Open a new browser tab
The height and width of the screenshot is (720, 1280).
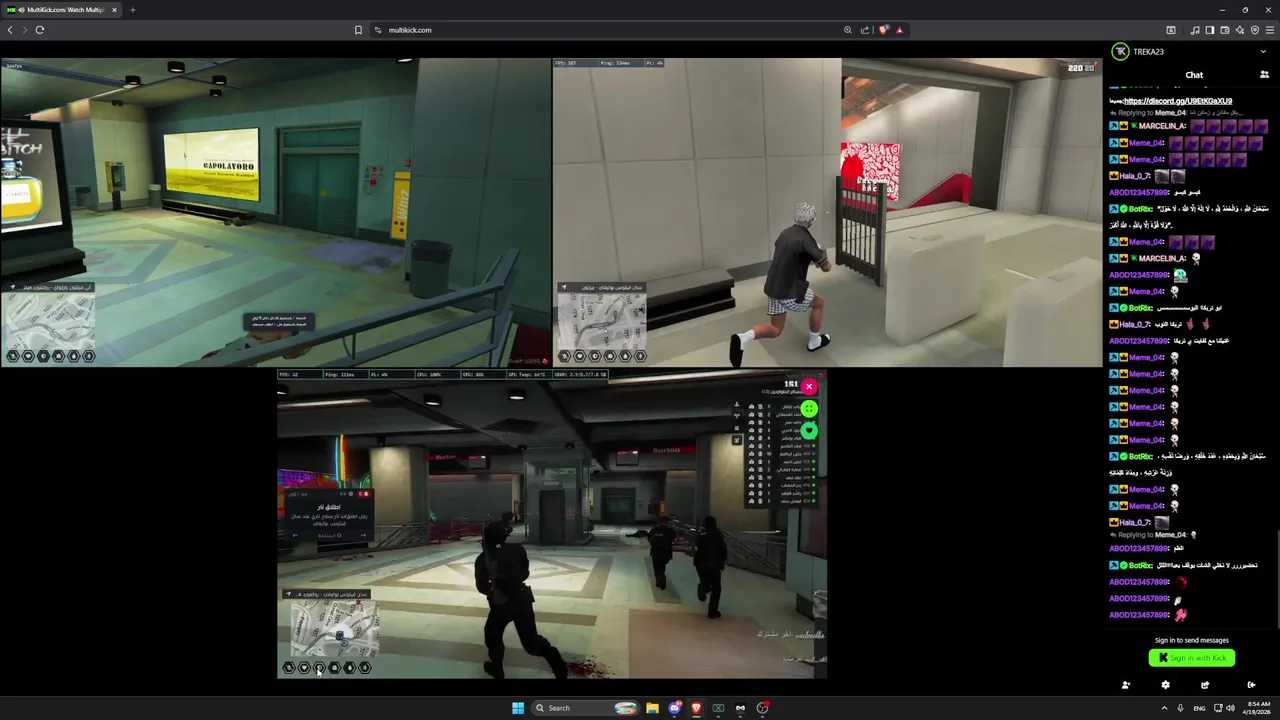coord(132,10)
